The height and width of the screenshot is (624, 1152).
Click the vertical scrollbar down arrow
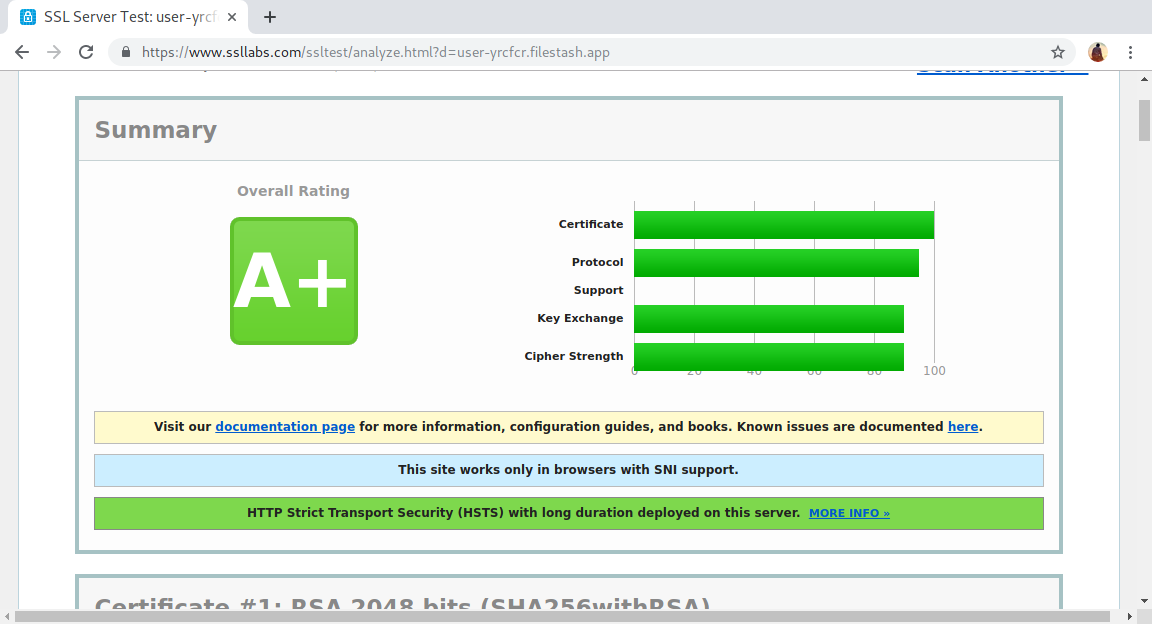click(x=1144, y=601)
